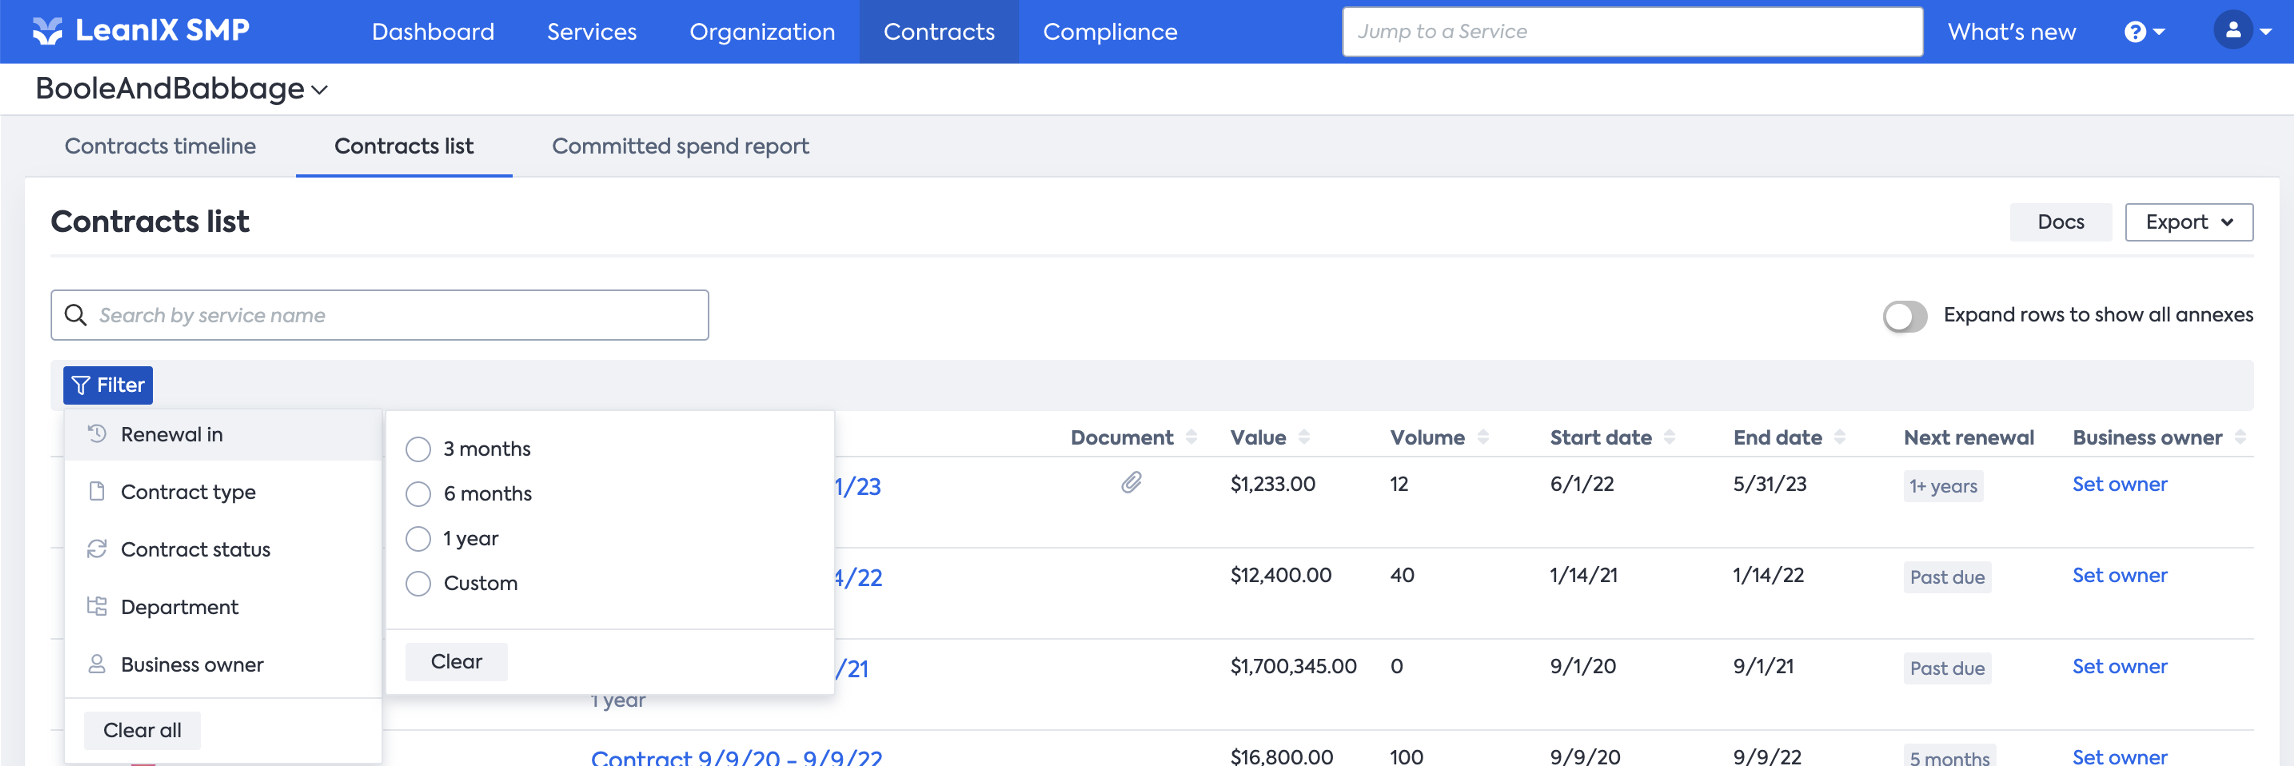Click the search magnifier icon
The image size is (2294, 768).
[76, 315]
